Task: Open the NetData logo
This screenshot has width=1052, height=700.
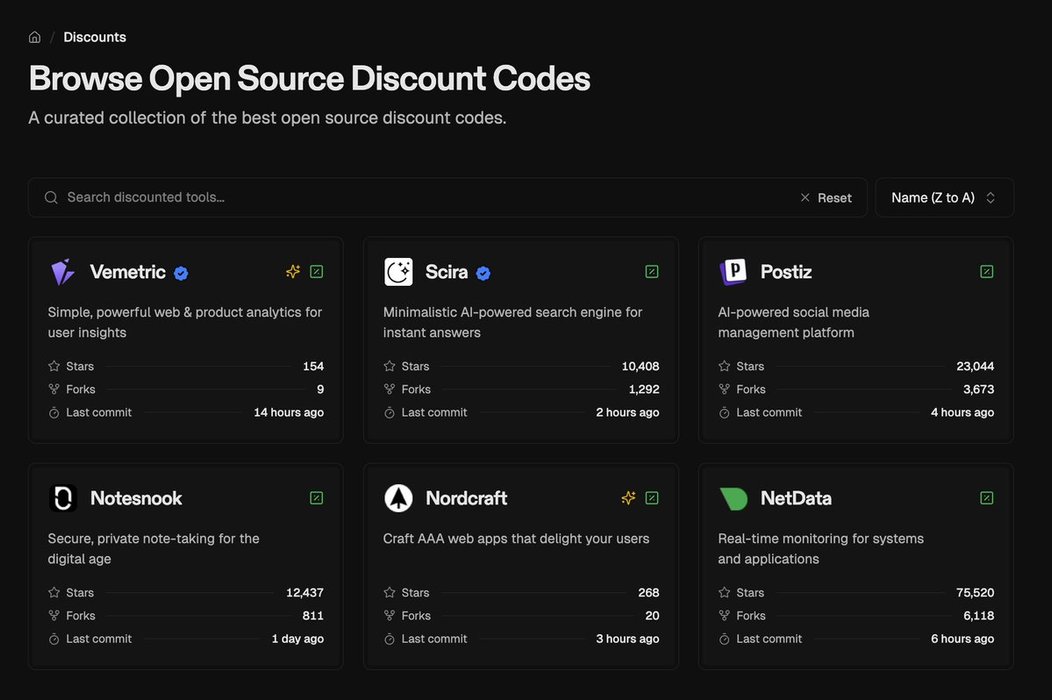Action: point(733,498)
